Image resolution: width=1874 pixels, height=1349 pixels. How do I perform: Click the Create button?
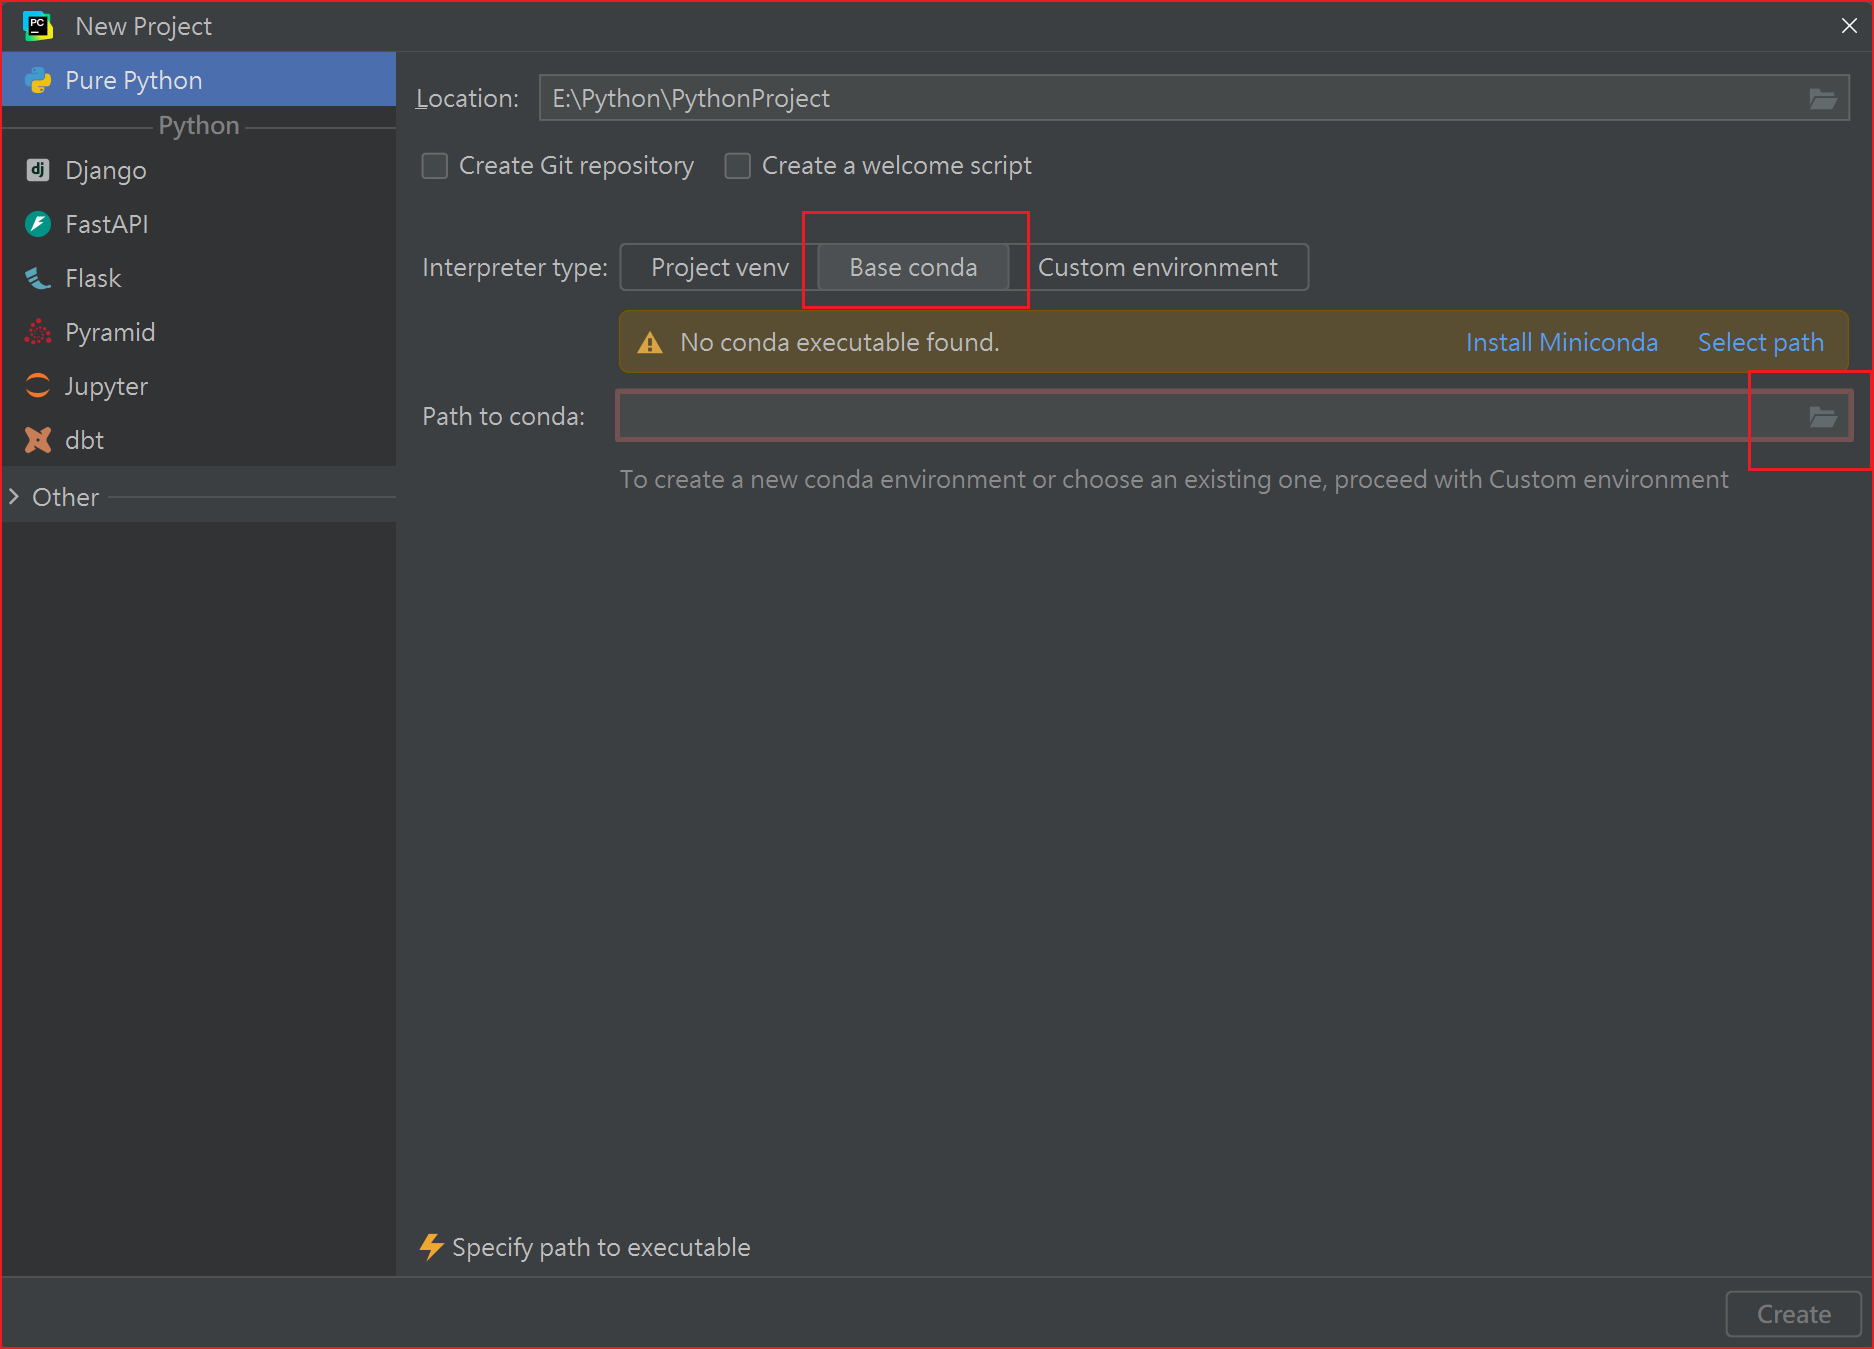pyautogui.click(x=1793, y=1314)
